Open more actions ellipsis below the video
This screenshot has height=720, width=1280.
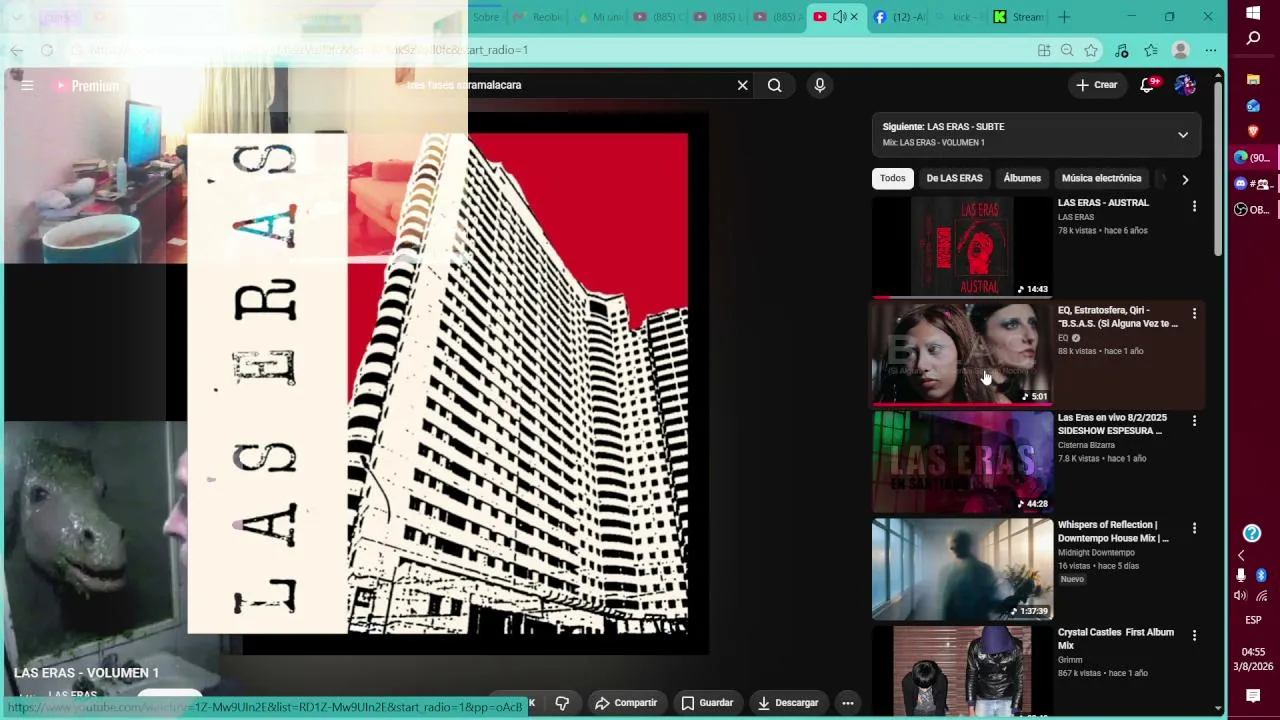click(847, 703)
